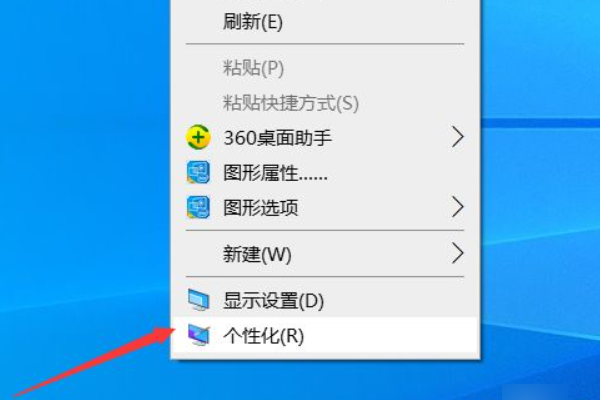Click the 图形属性 Intel graphics icon
The height and width of the screenshot is (400, 600).
(x=198, y=172)
